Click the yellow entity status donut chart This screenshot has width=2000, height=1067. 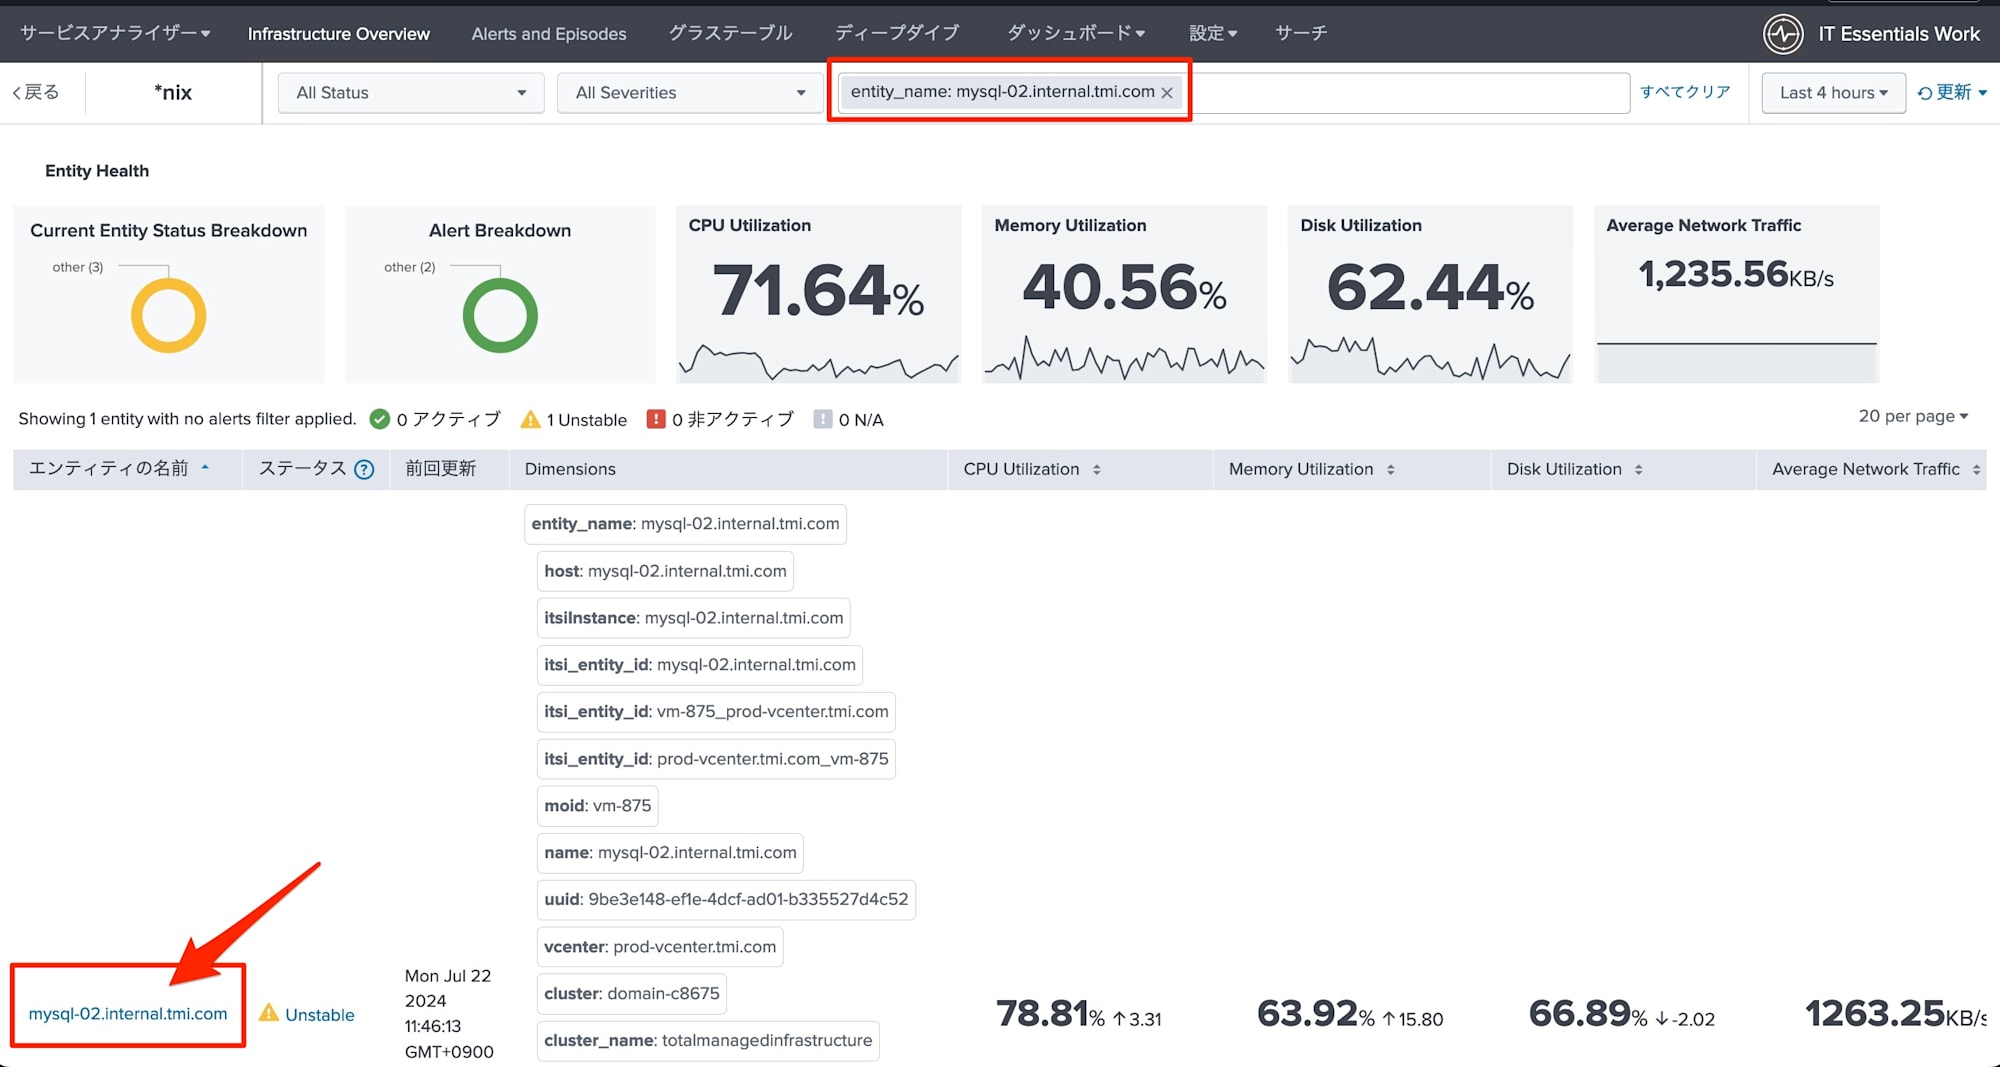(168, 315)
